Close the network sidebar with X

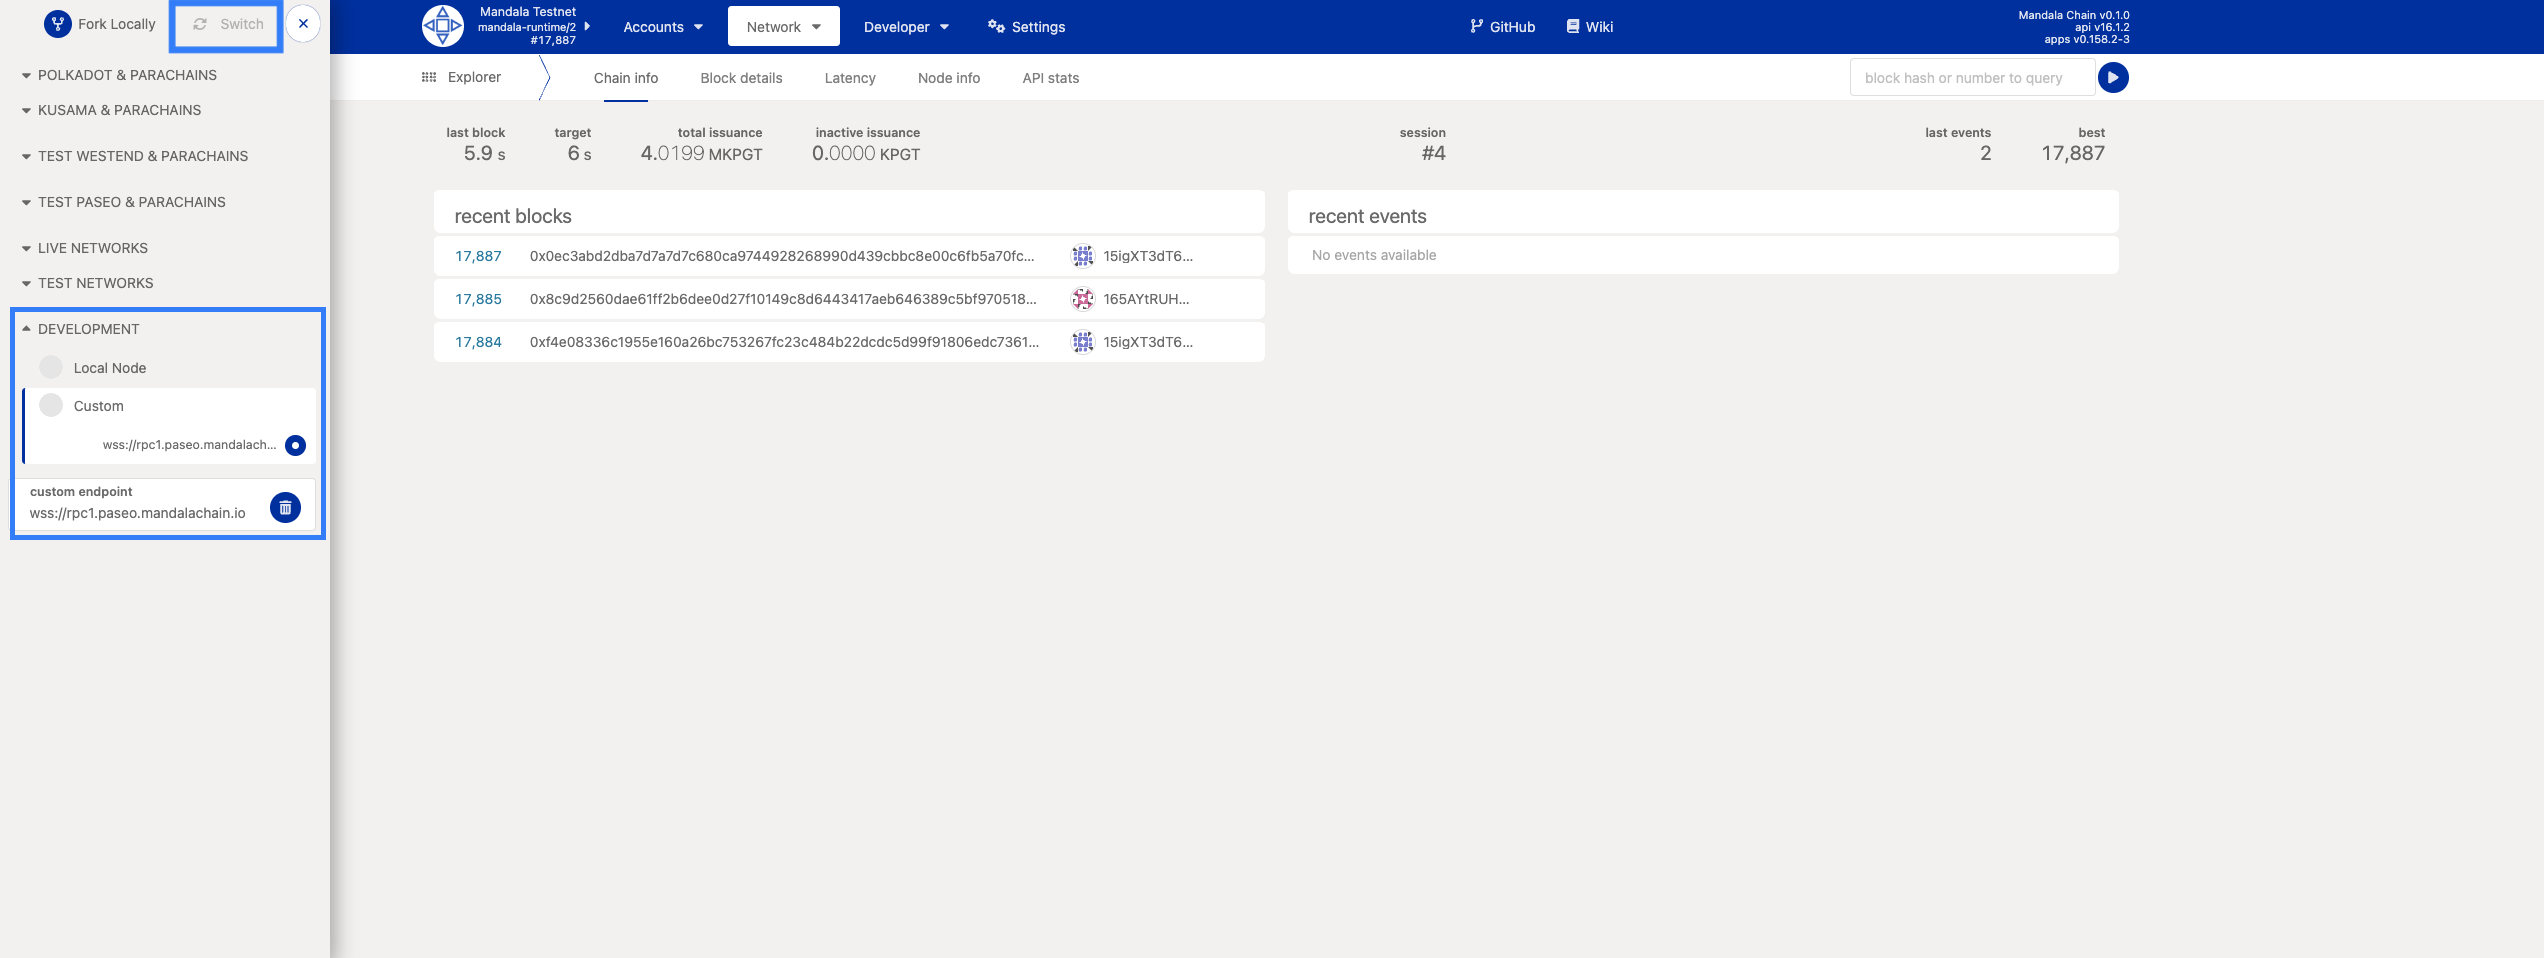303,24
